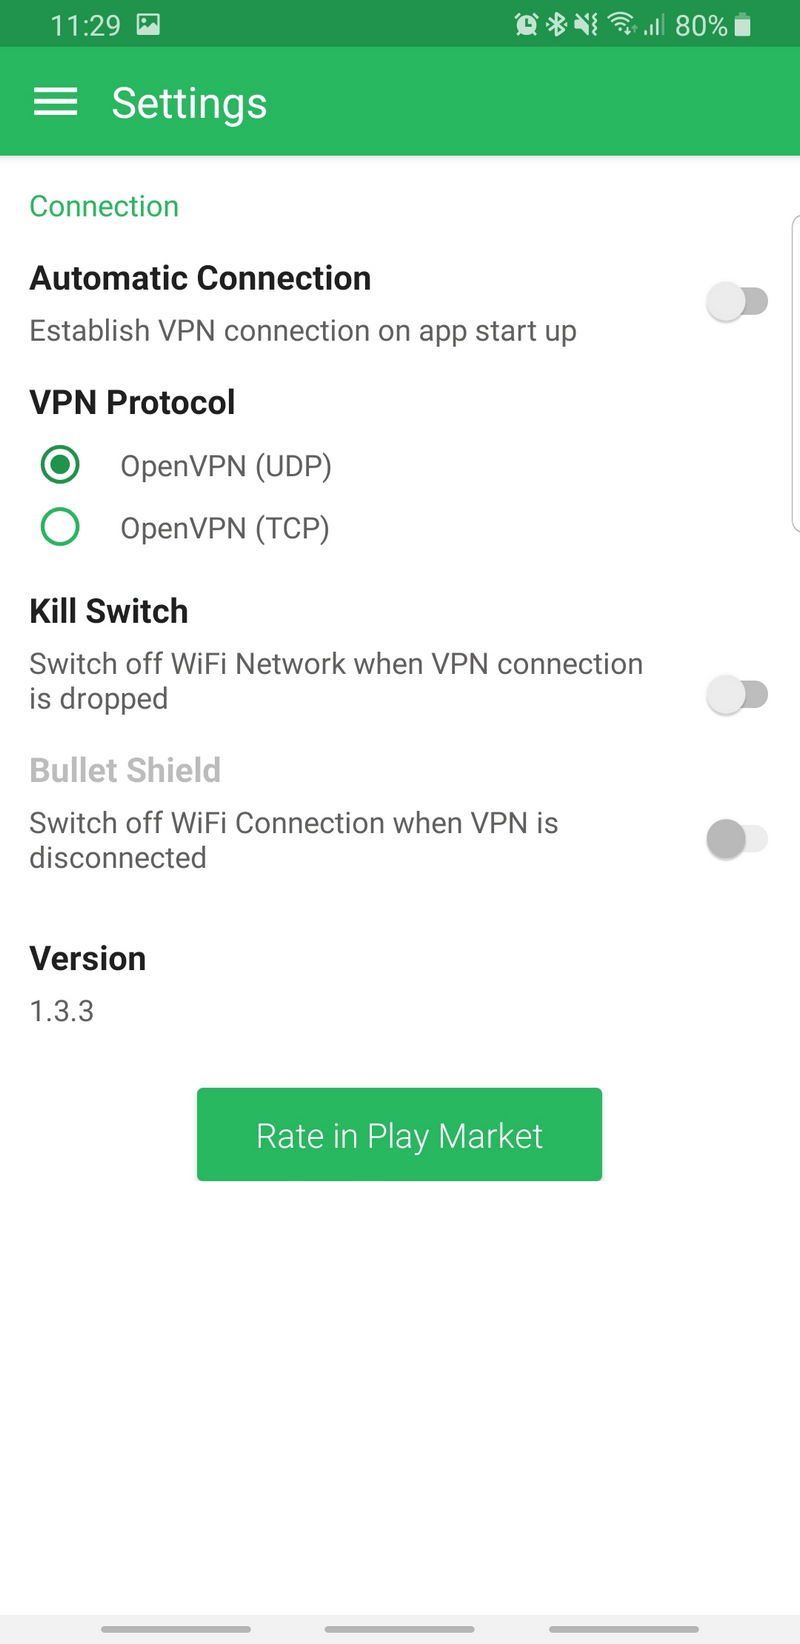Turn on the Kill Switch toggle
The image size is (800, 1644).
pyautogui.click(x=737, y=694)
